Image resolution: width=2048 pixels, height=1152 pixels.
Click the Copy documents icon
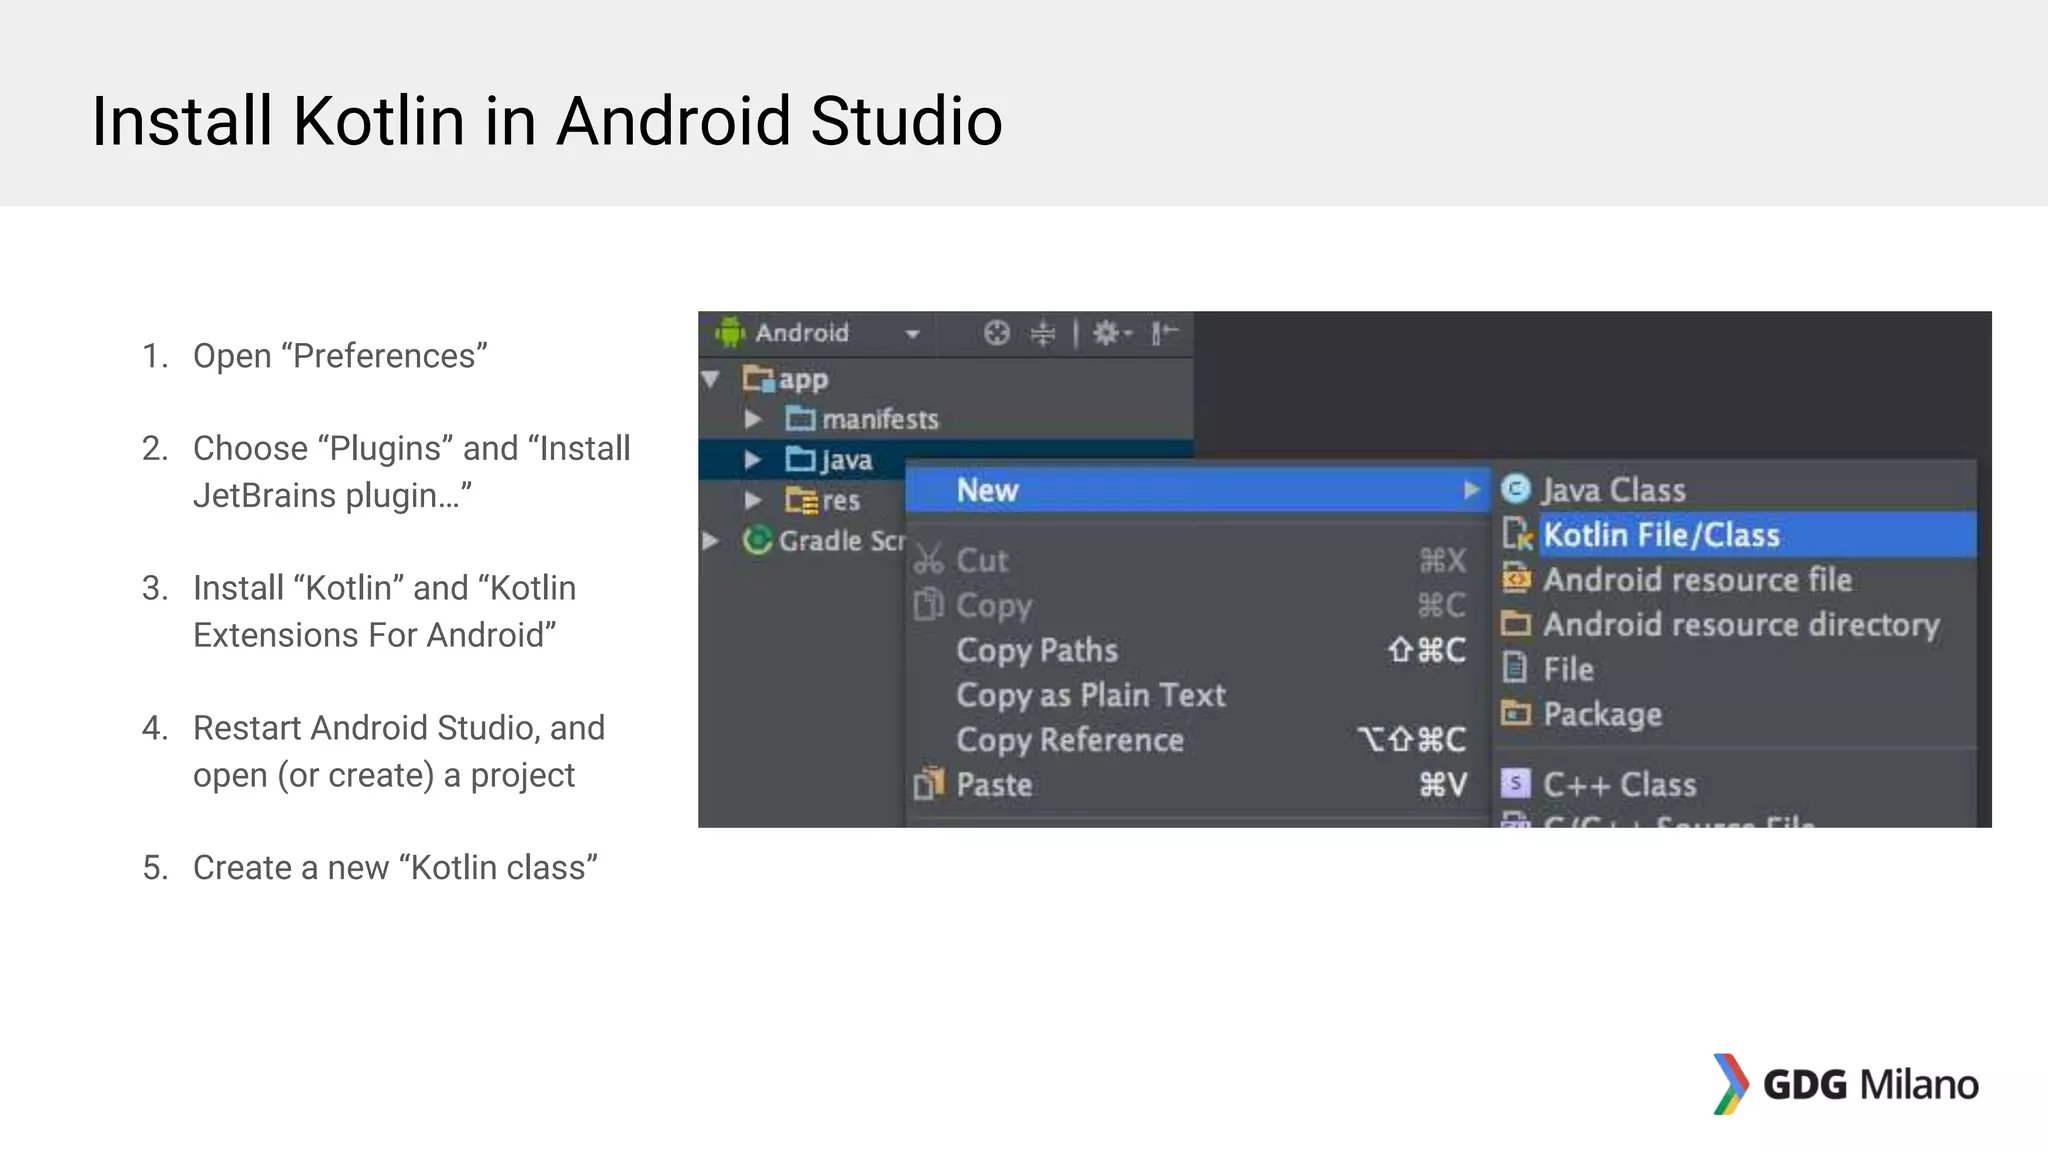point(929,604)
